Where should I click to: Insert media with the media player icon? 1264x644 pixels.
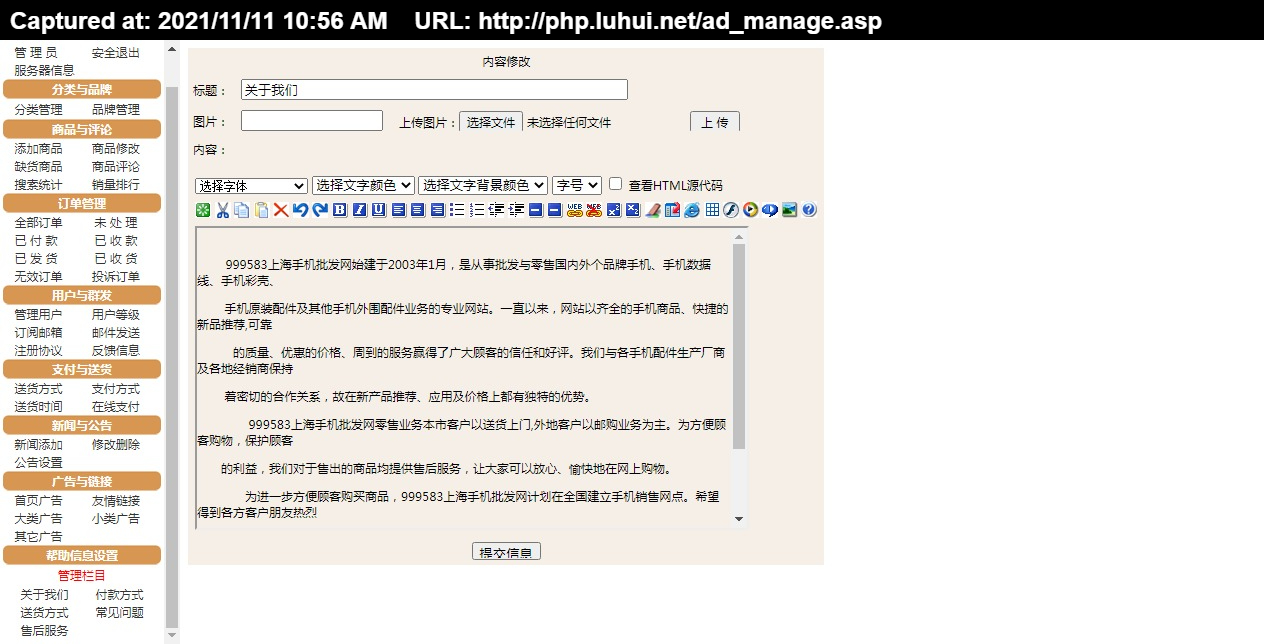(x=750, y=210)
